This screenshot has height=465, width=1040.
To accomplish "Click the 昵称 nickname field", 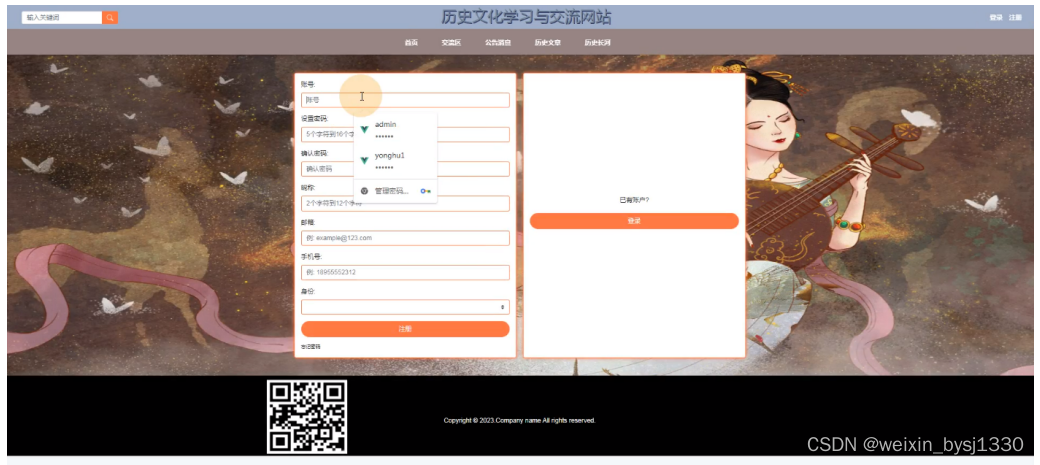I will (x=405, y=204).
